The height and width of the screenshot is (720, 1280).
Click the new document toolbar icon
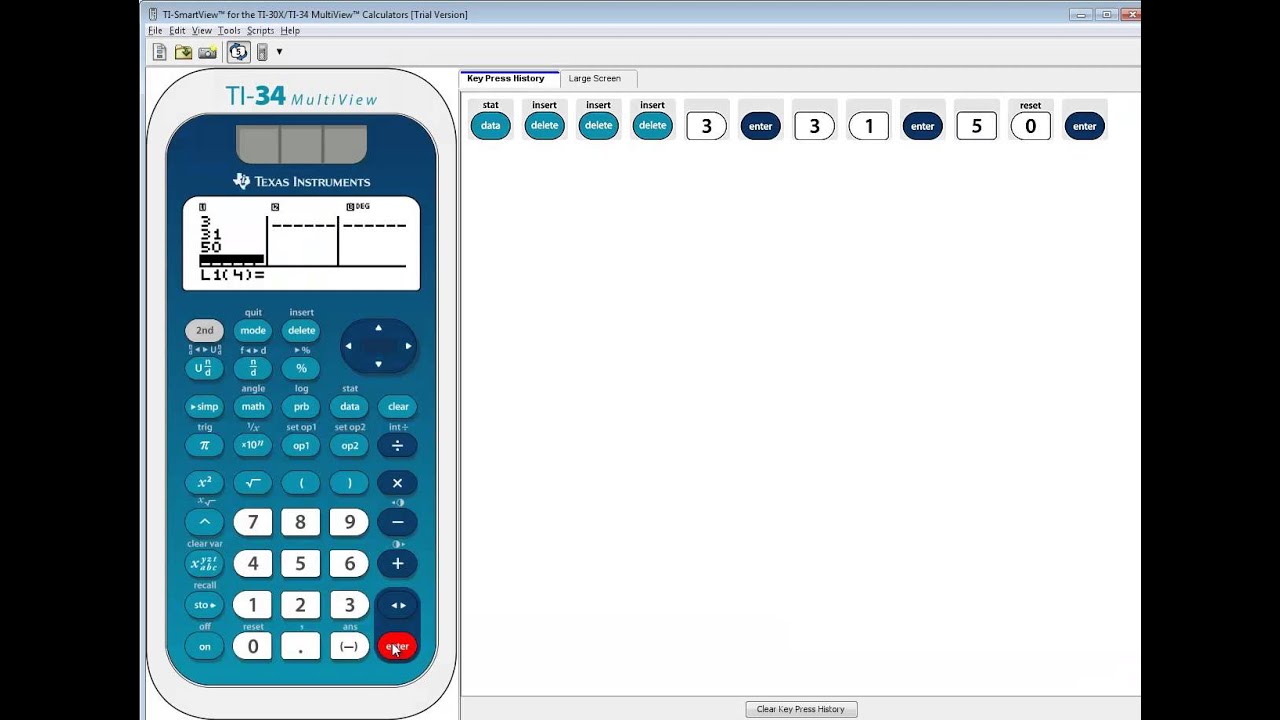159,52
